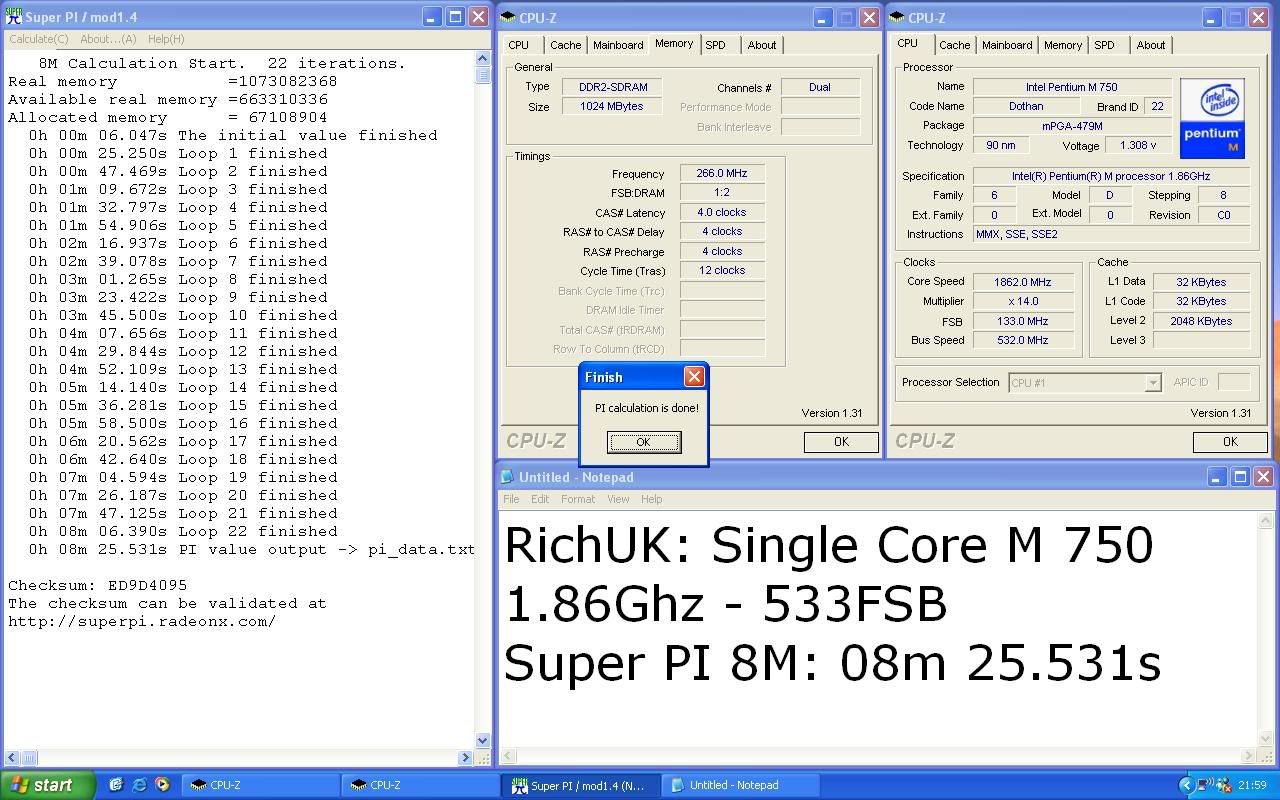This screenshot has height=800, width=1280.
Task: Click Super PI horizontal scrollbar left arrow
Action: [x=11, y=759]
